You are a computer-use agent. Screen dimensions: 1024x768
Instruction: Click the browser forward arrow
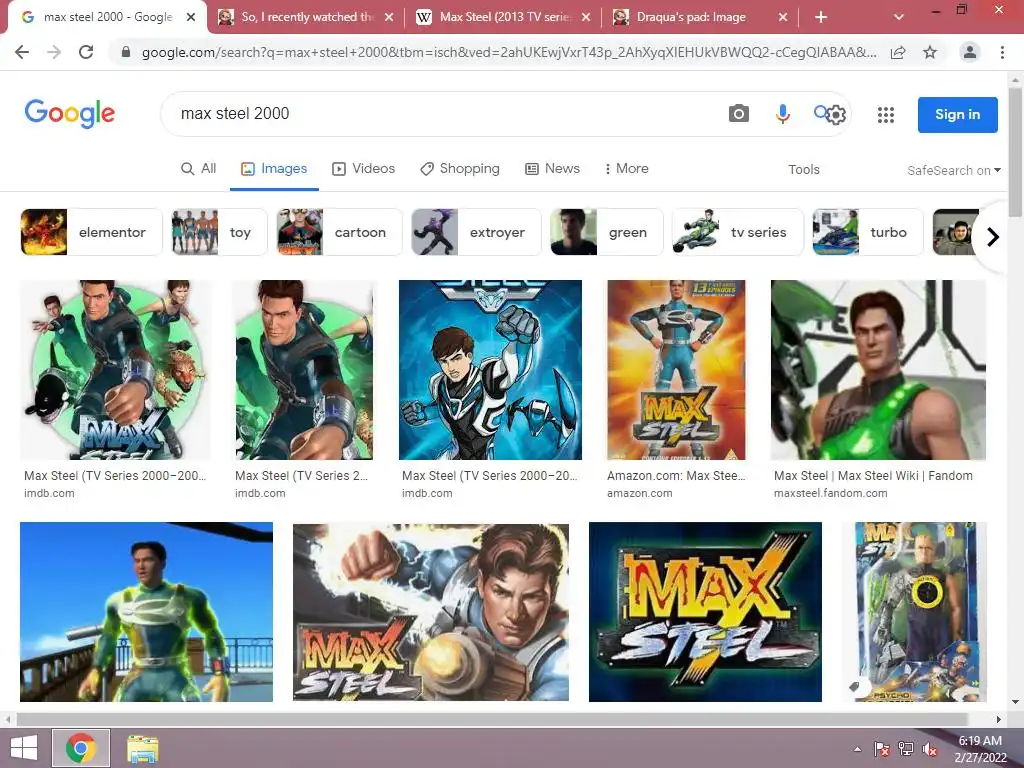point(54,52)
